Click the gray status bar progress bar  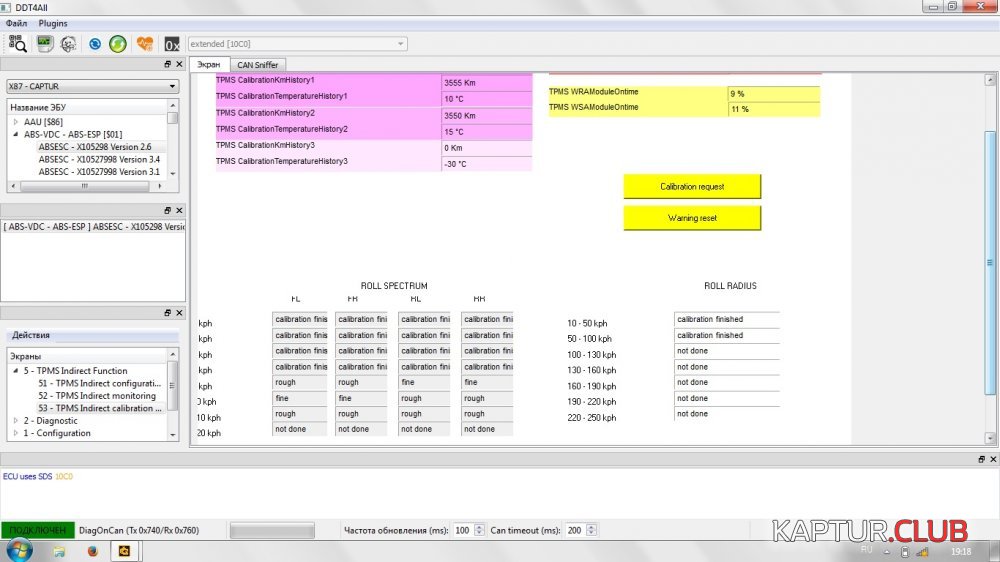coord(272,530)
